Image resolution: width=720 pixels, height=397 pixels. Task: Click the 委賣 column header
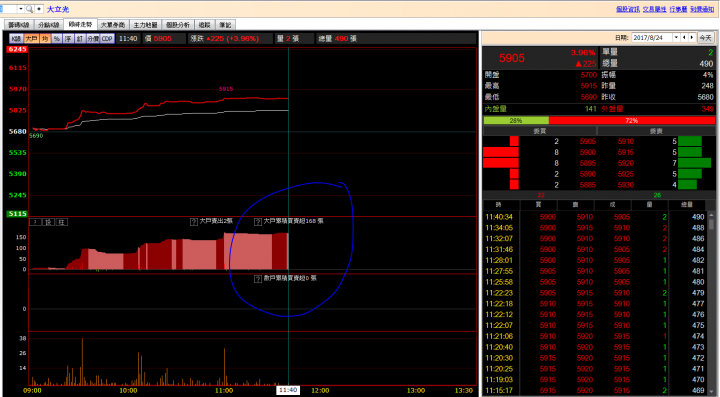tap(656, 131)
